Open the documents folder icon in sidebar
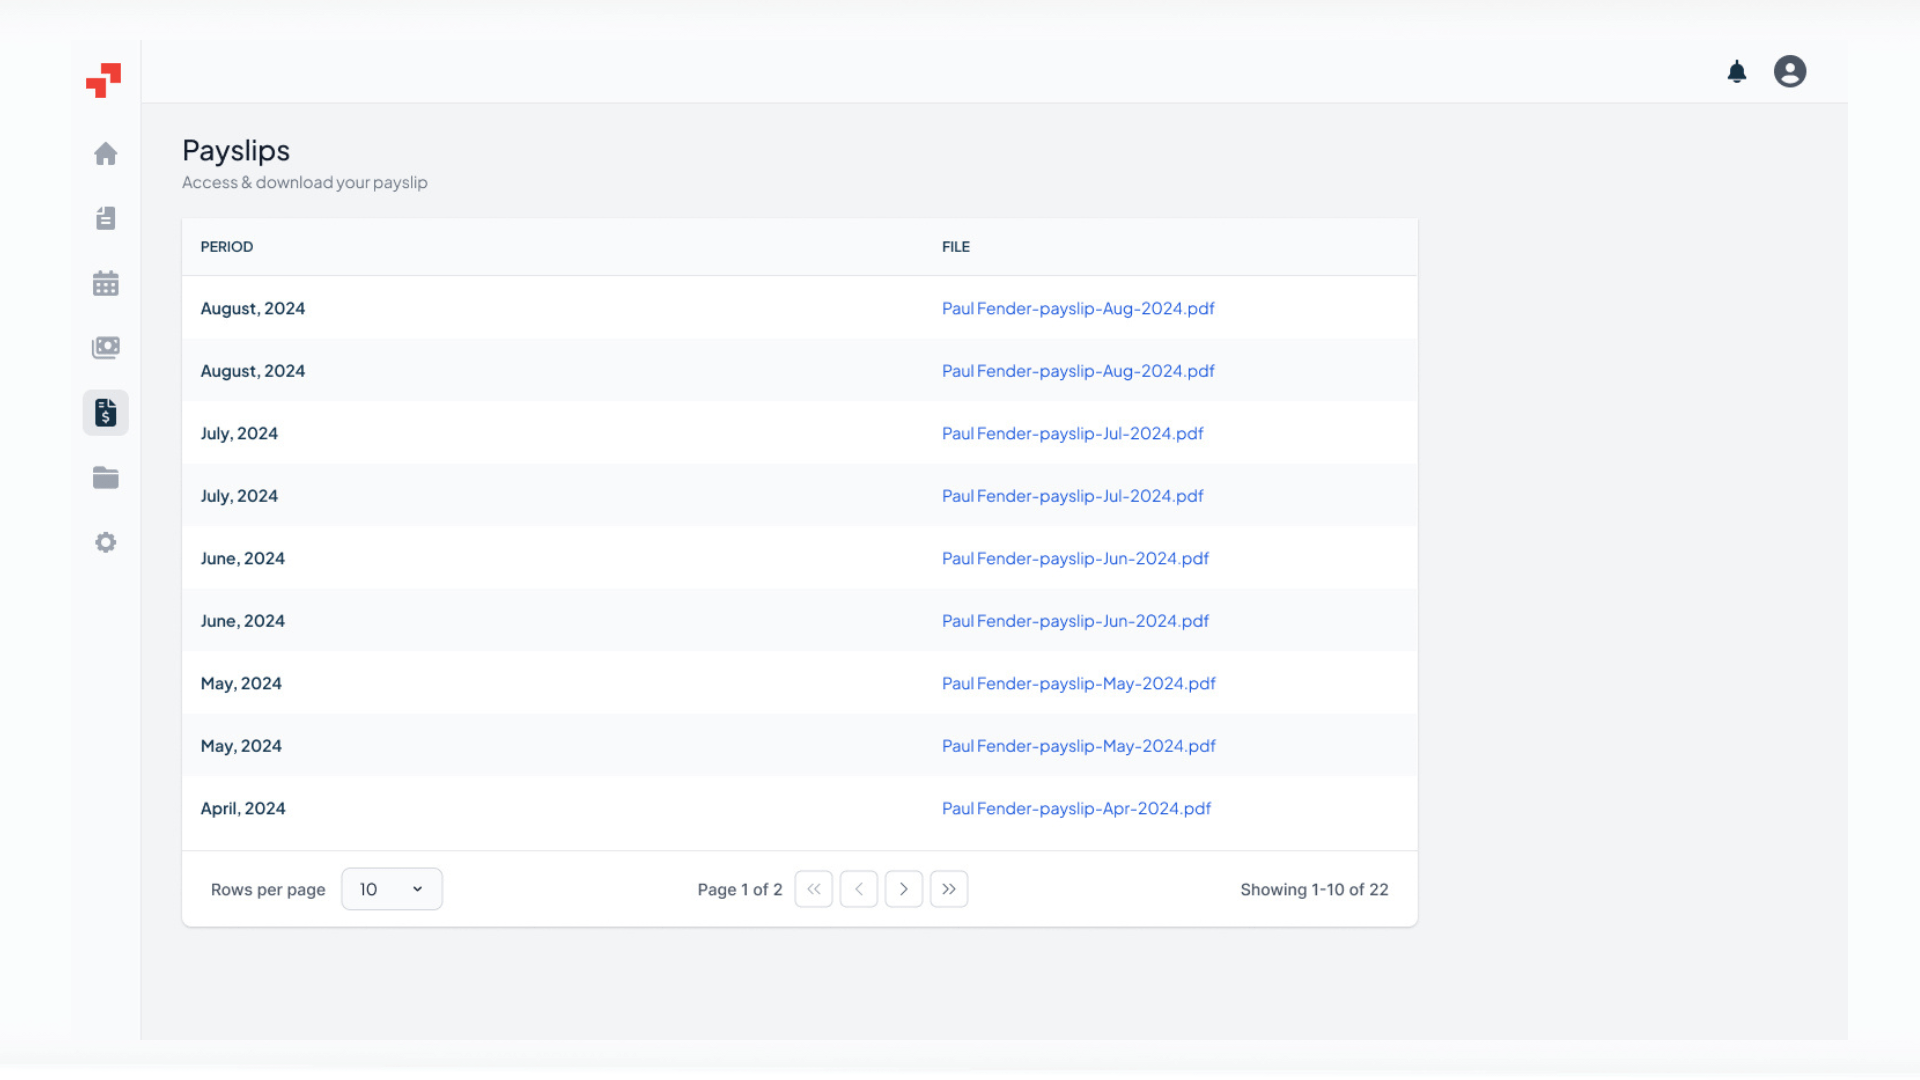This screenshot has height=1080, width=1920. (105, 477)
